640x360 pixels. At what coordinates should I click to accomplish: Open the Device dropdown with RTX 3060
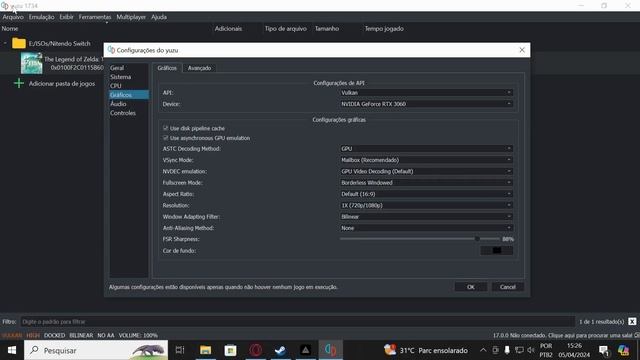(426, 104)
